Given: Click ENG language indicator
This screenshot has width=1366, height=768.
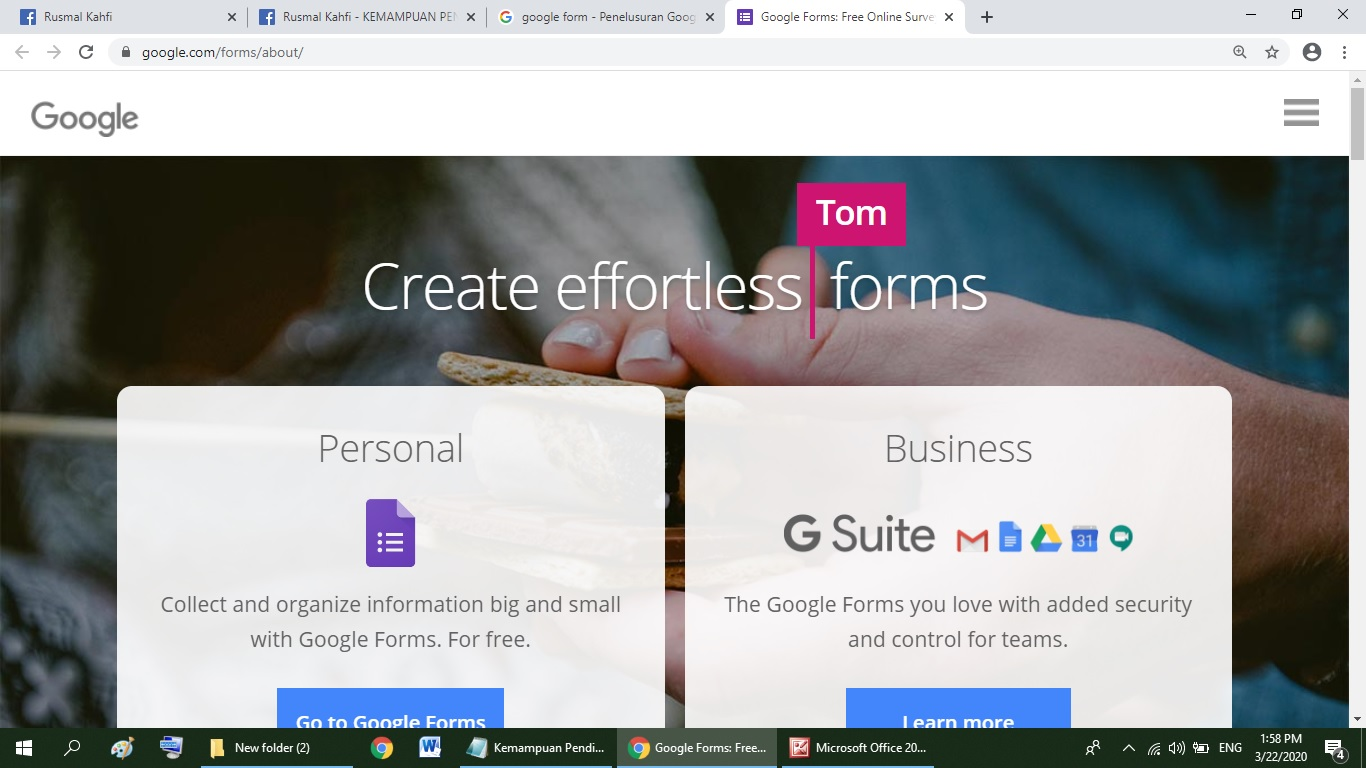Looking at the screenshot, I should pos(1230,748).
